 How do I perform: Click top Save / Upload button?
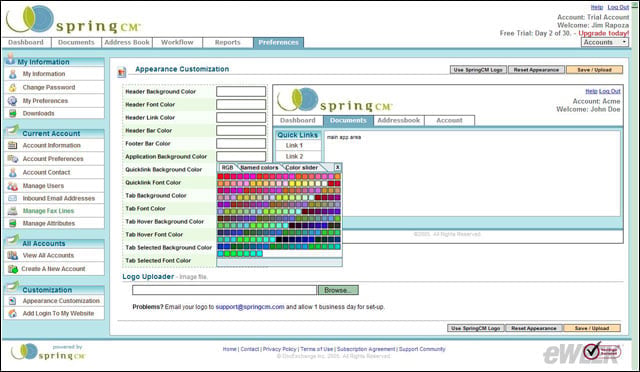coord(594,70)
